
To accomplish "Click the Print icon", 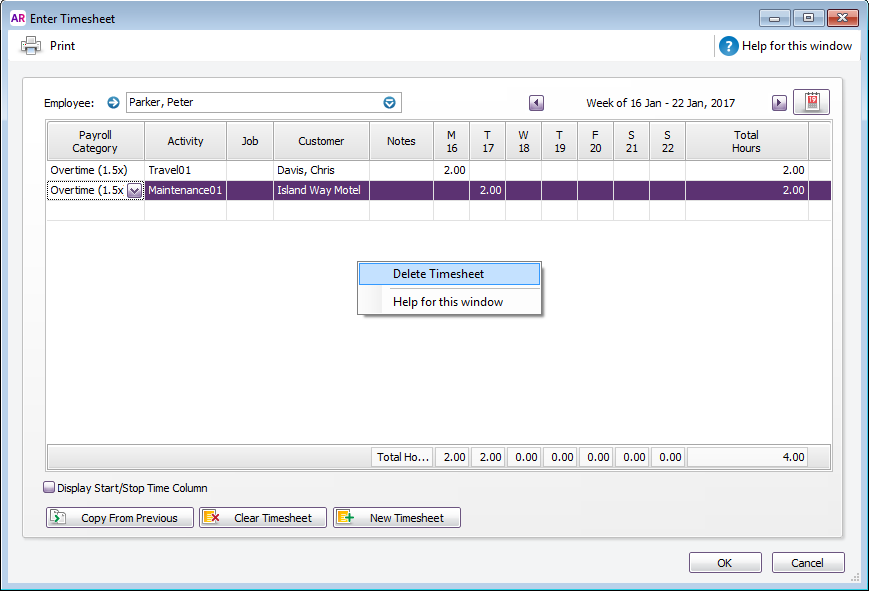I will (x=30, y=45).
